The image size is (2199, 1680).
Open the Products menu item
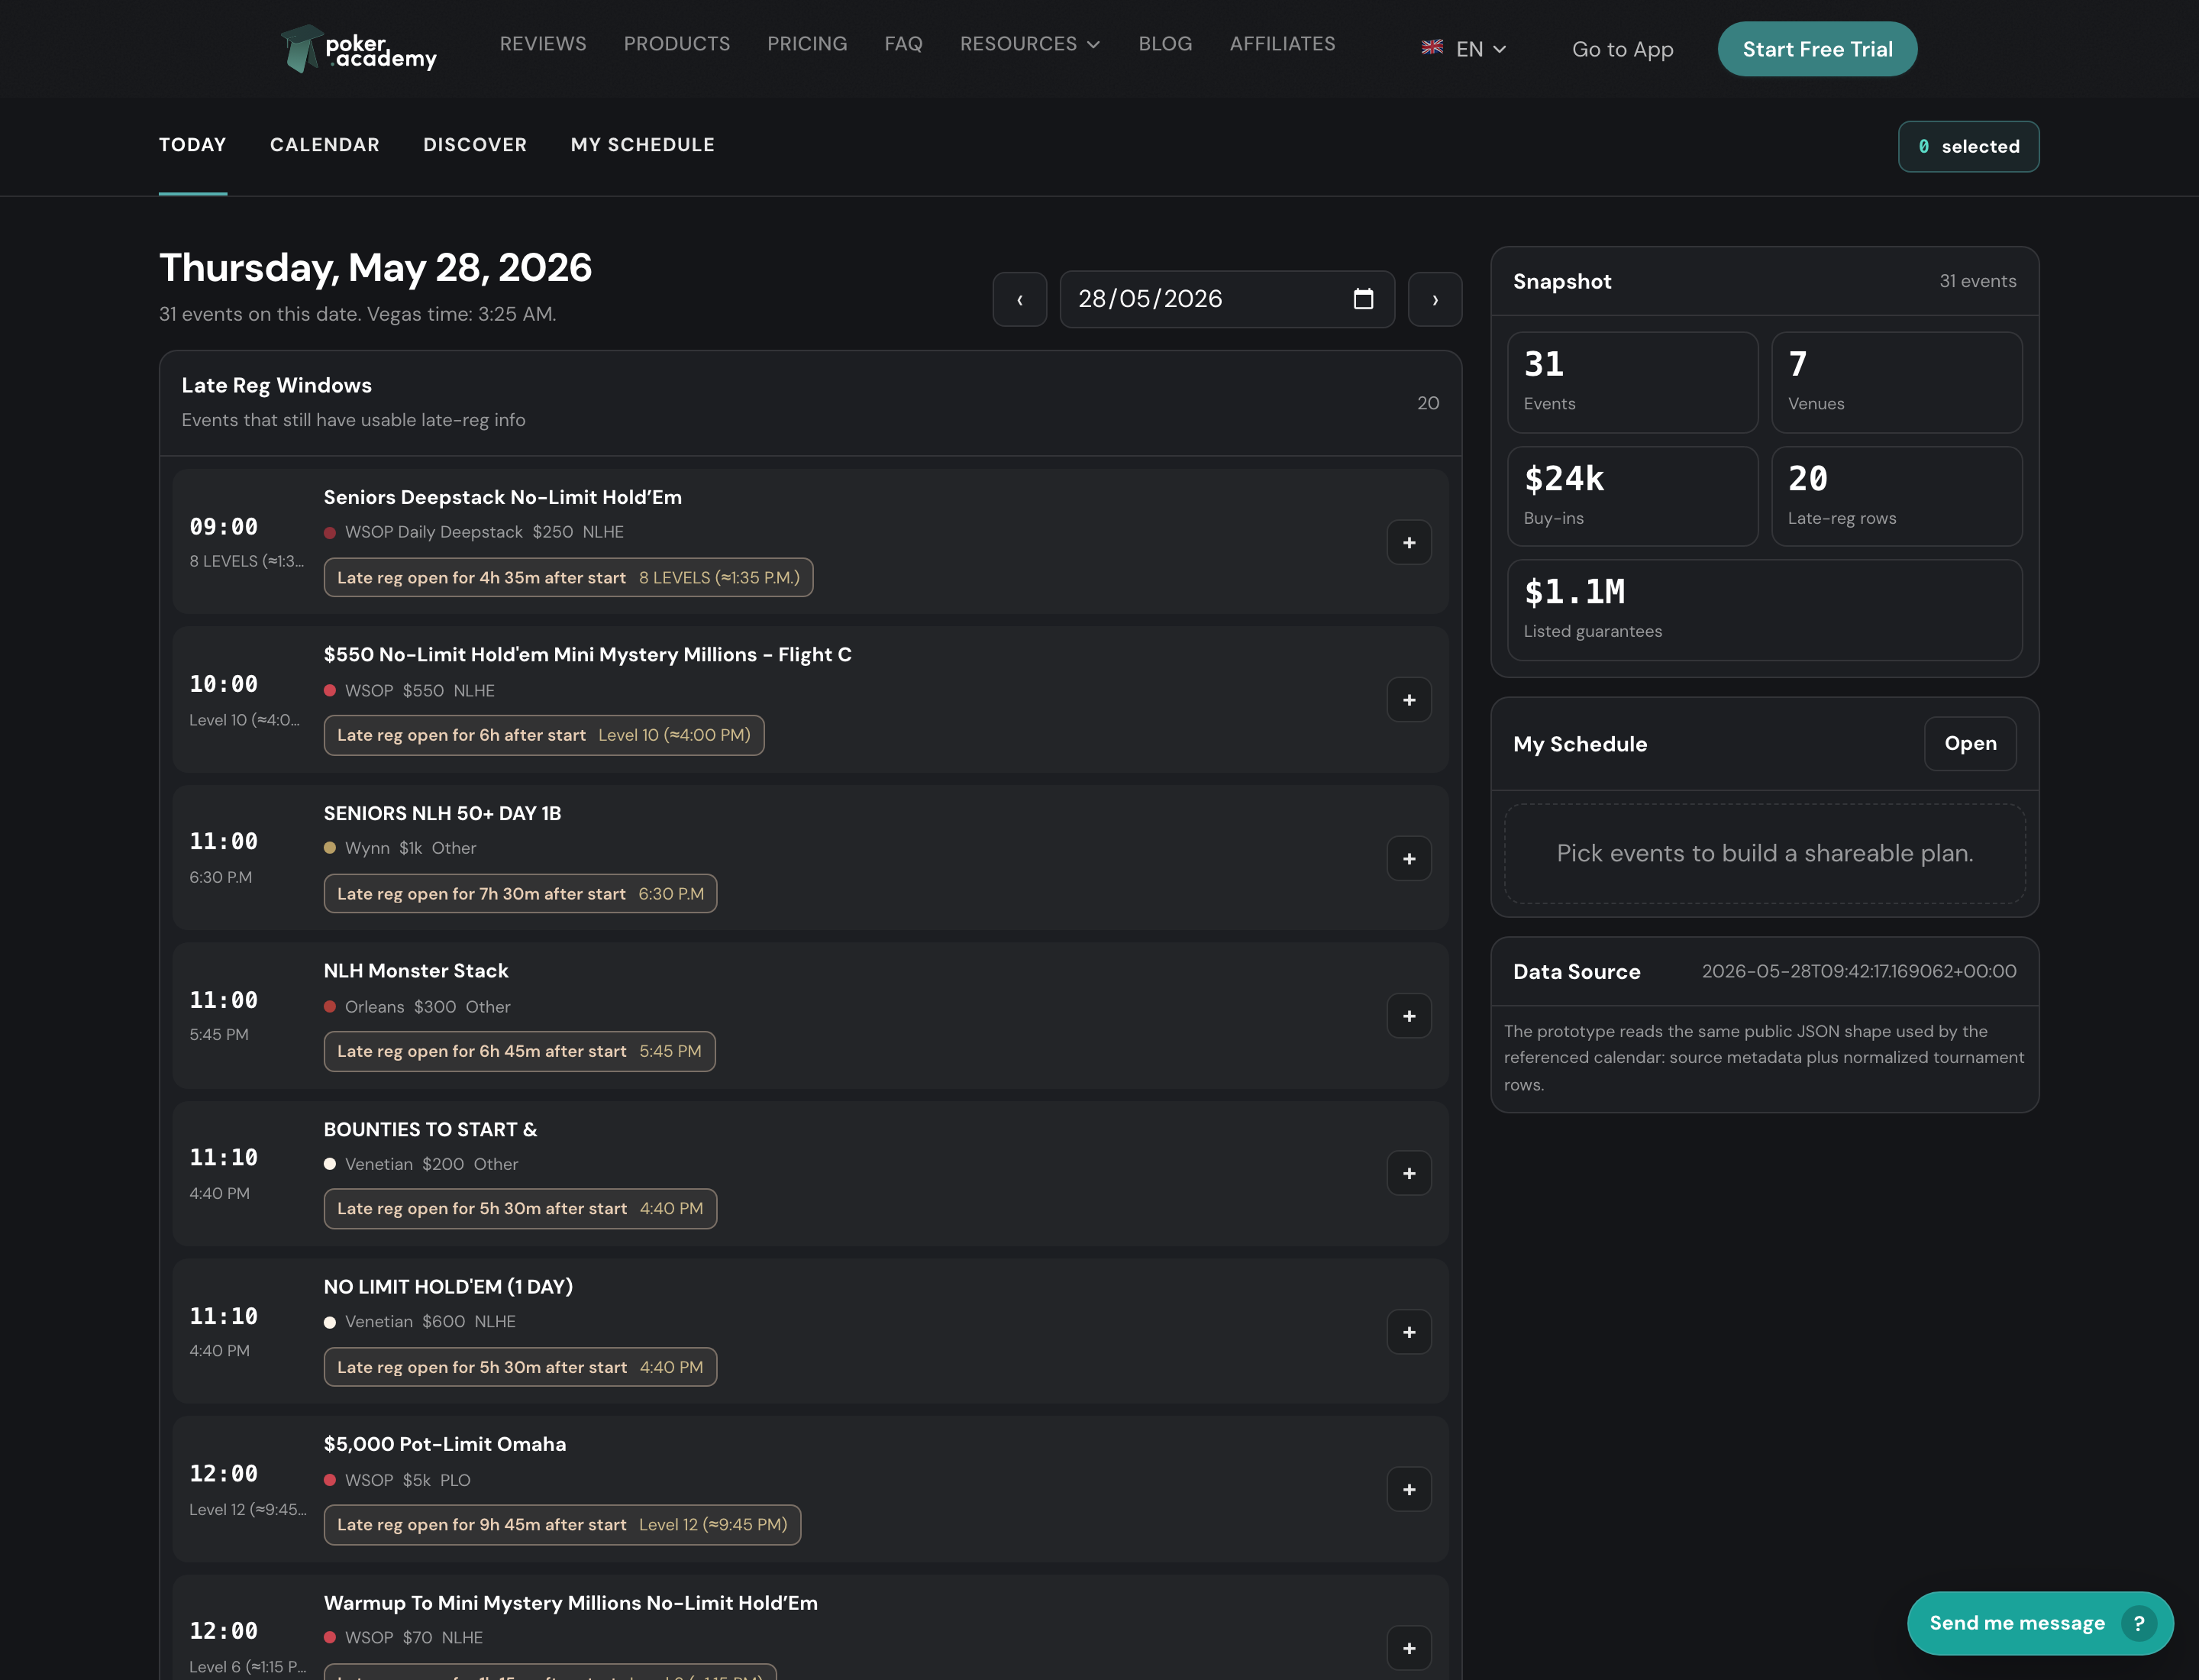click(677, 44)
